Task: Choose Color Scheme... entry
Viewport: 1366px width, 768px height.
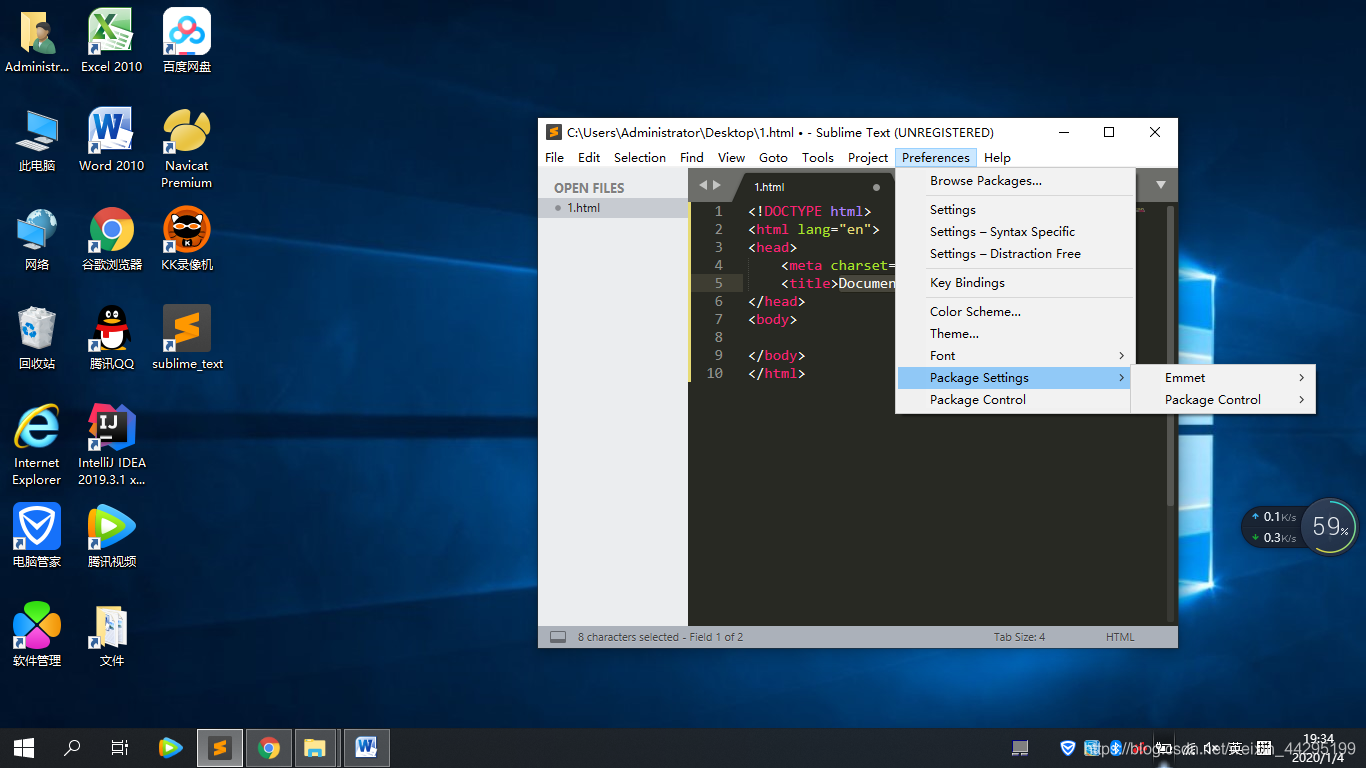Action: (1015, 312)
